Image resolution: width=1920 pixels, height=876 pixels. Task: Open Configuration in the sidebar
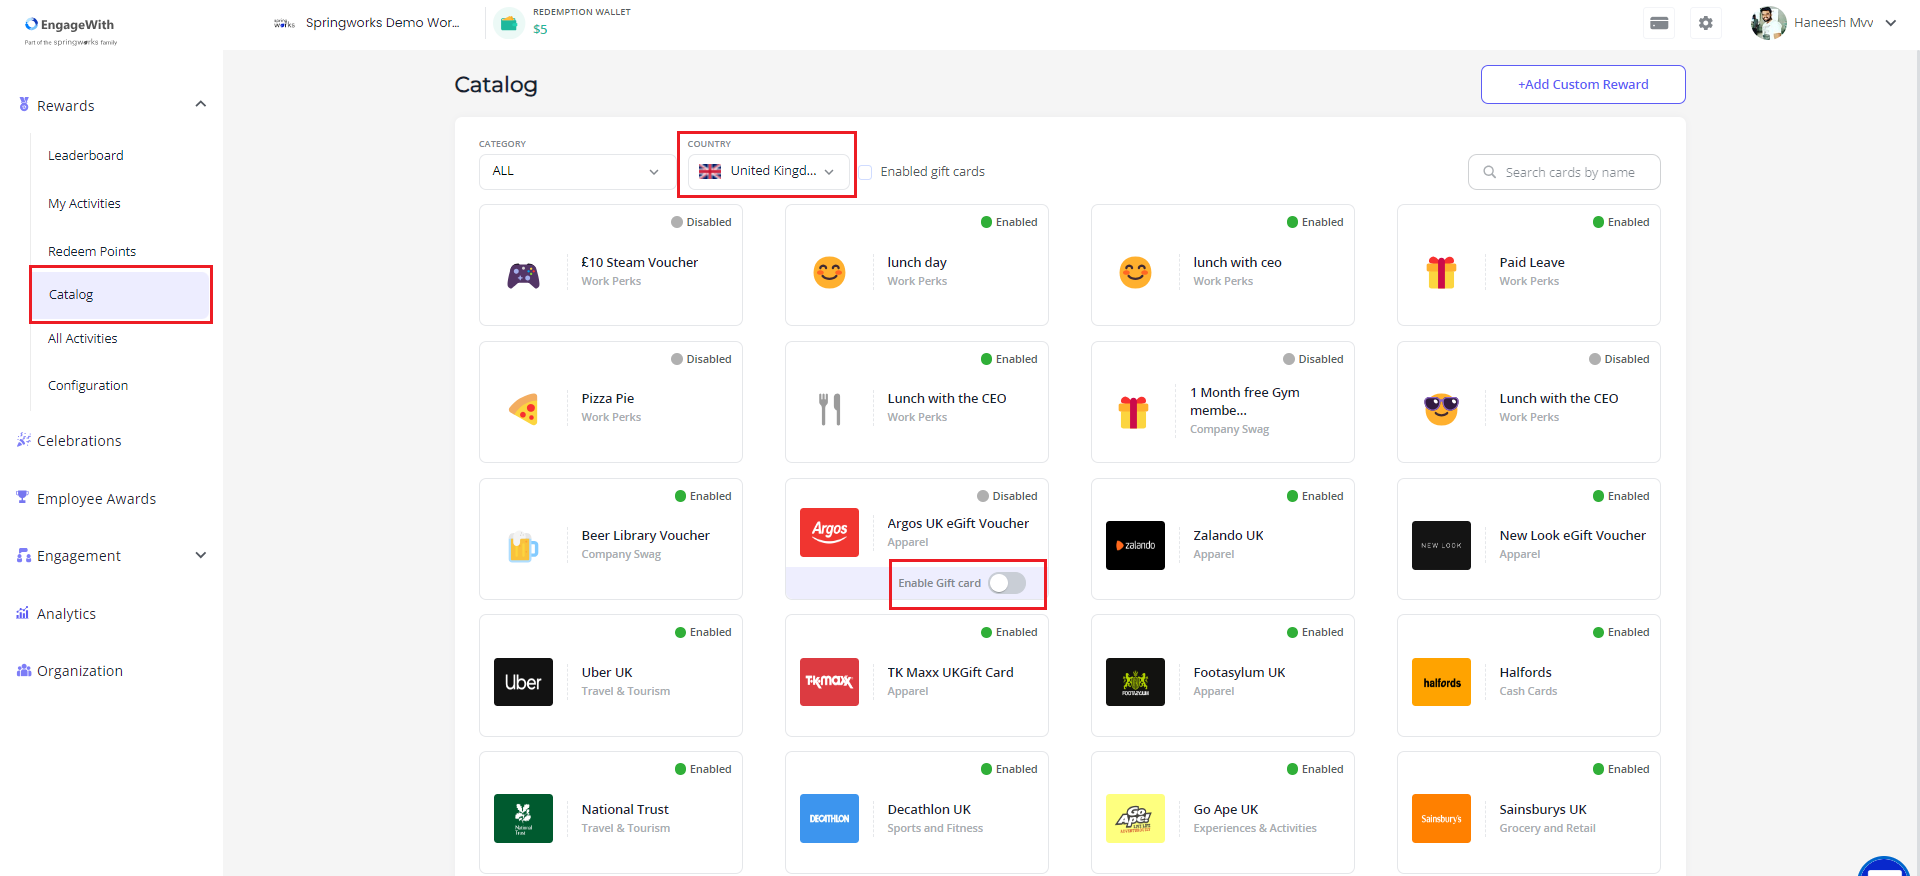click(x=88, y=385)
